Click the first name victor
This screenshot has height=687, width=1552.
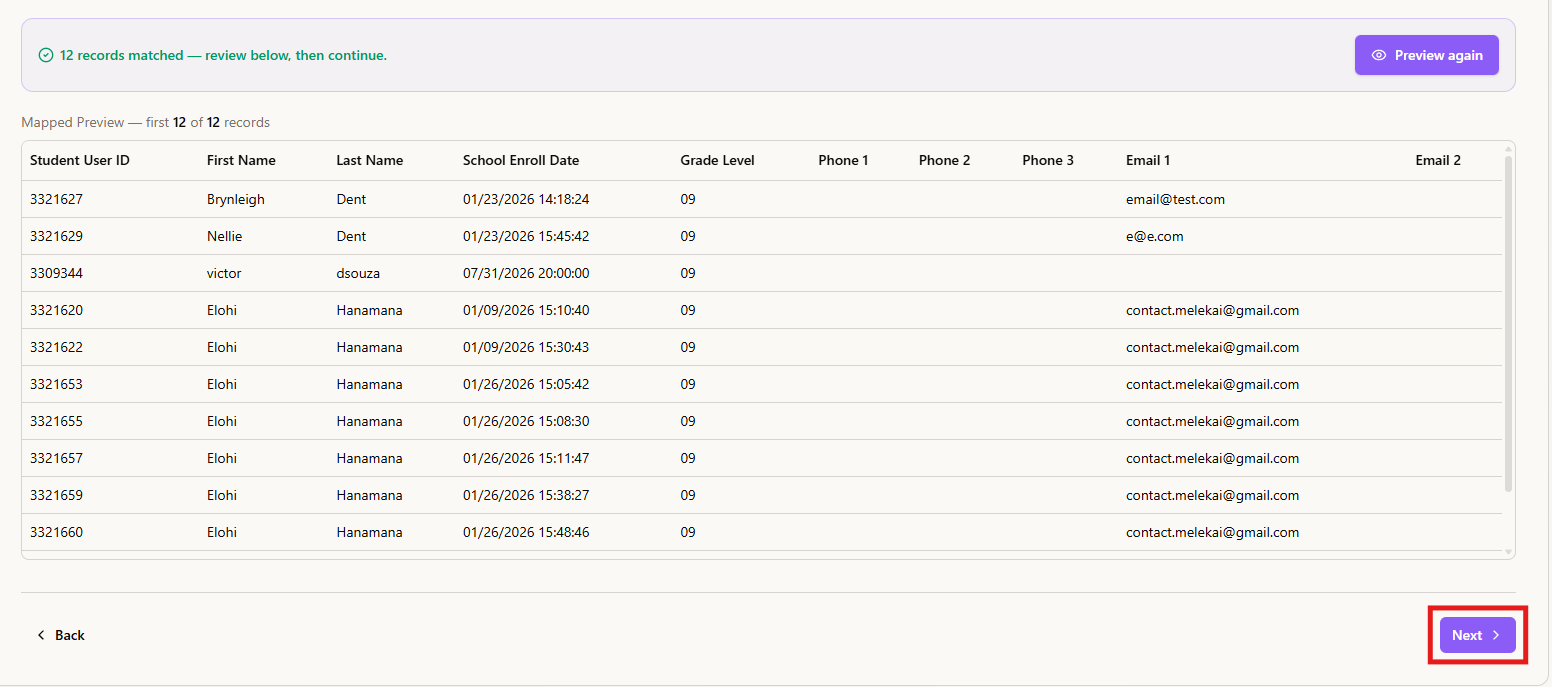(224, 273)
